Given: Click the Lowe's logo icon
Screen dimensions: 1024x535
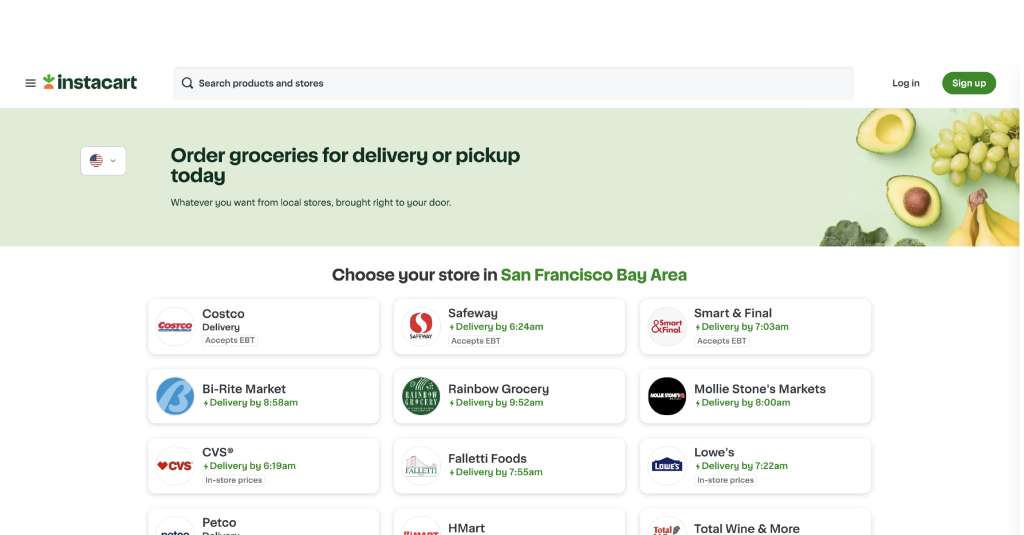Looking at the screenshot, I should pyautogui.click(x=667, y=466).
